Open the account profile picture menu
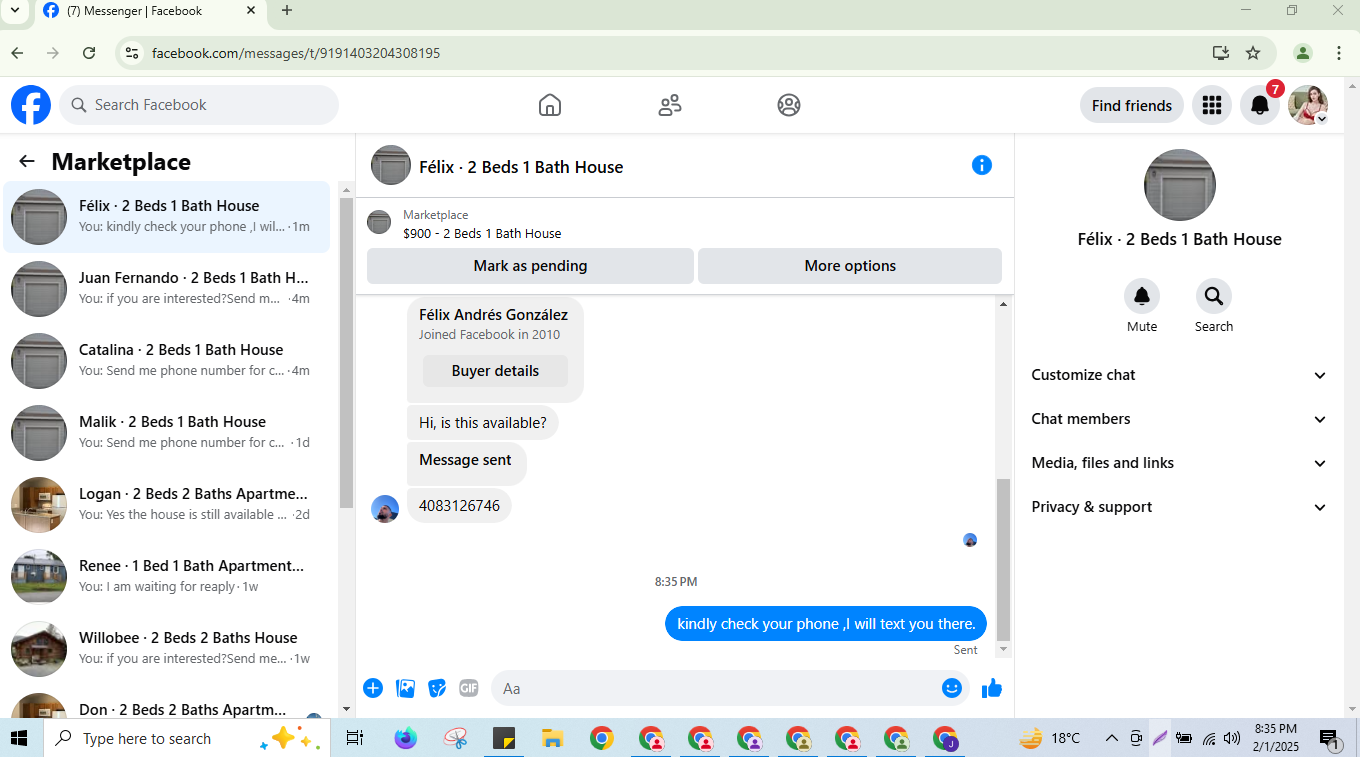Viewport: 1360px width, 757px height. 1308,105
